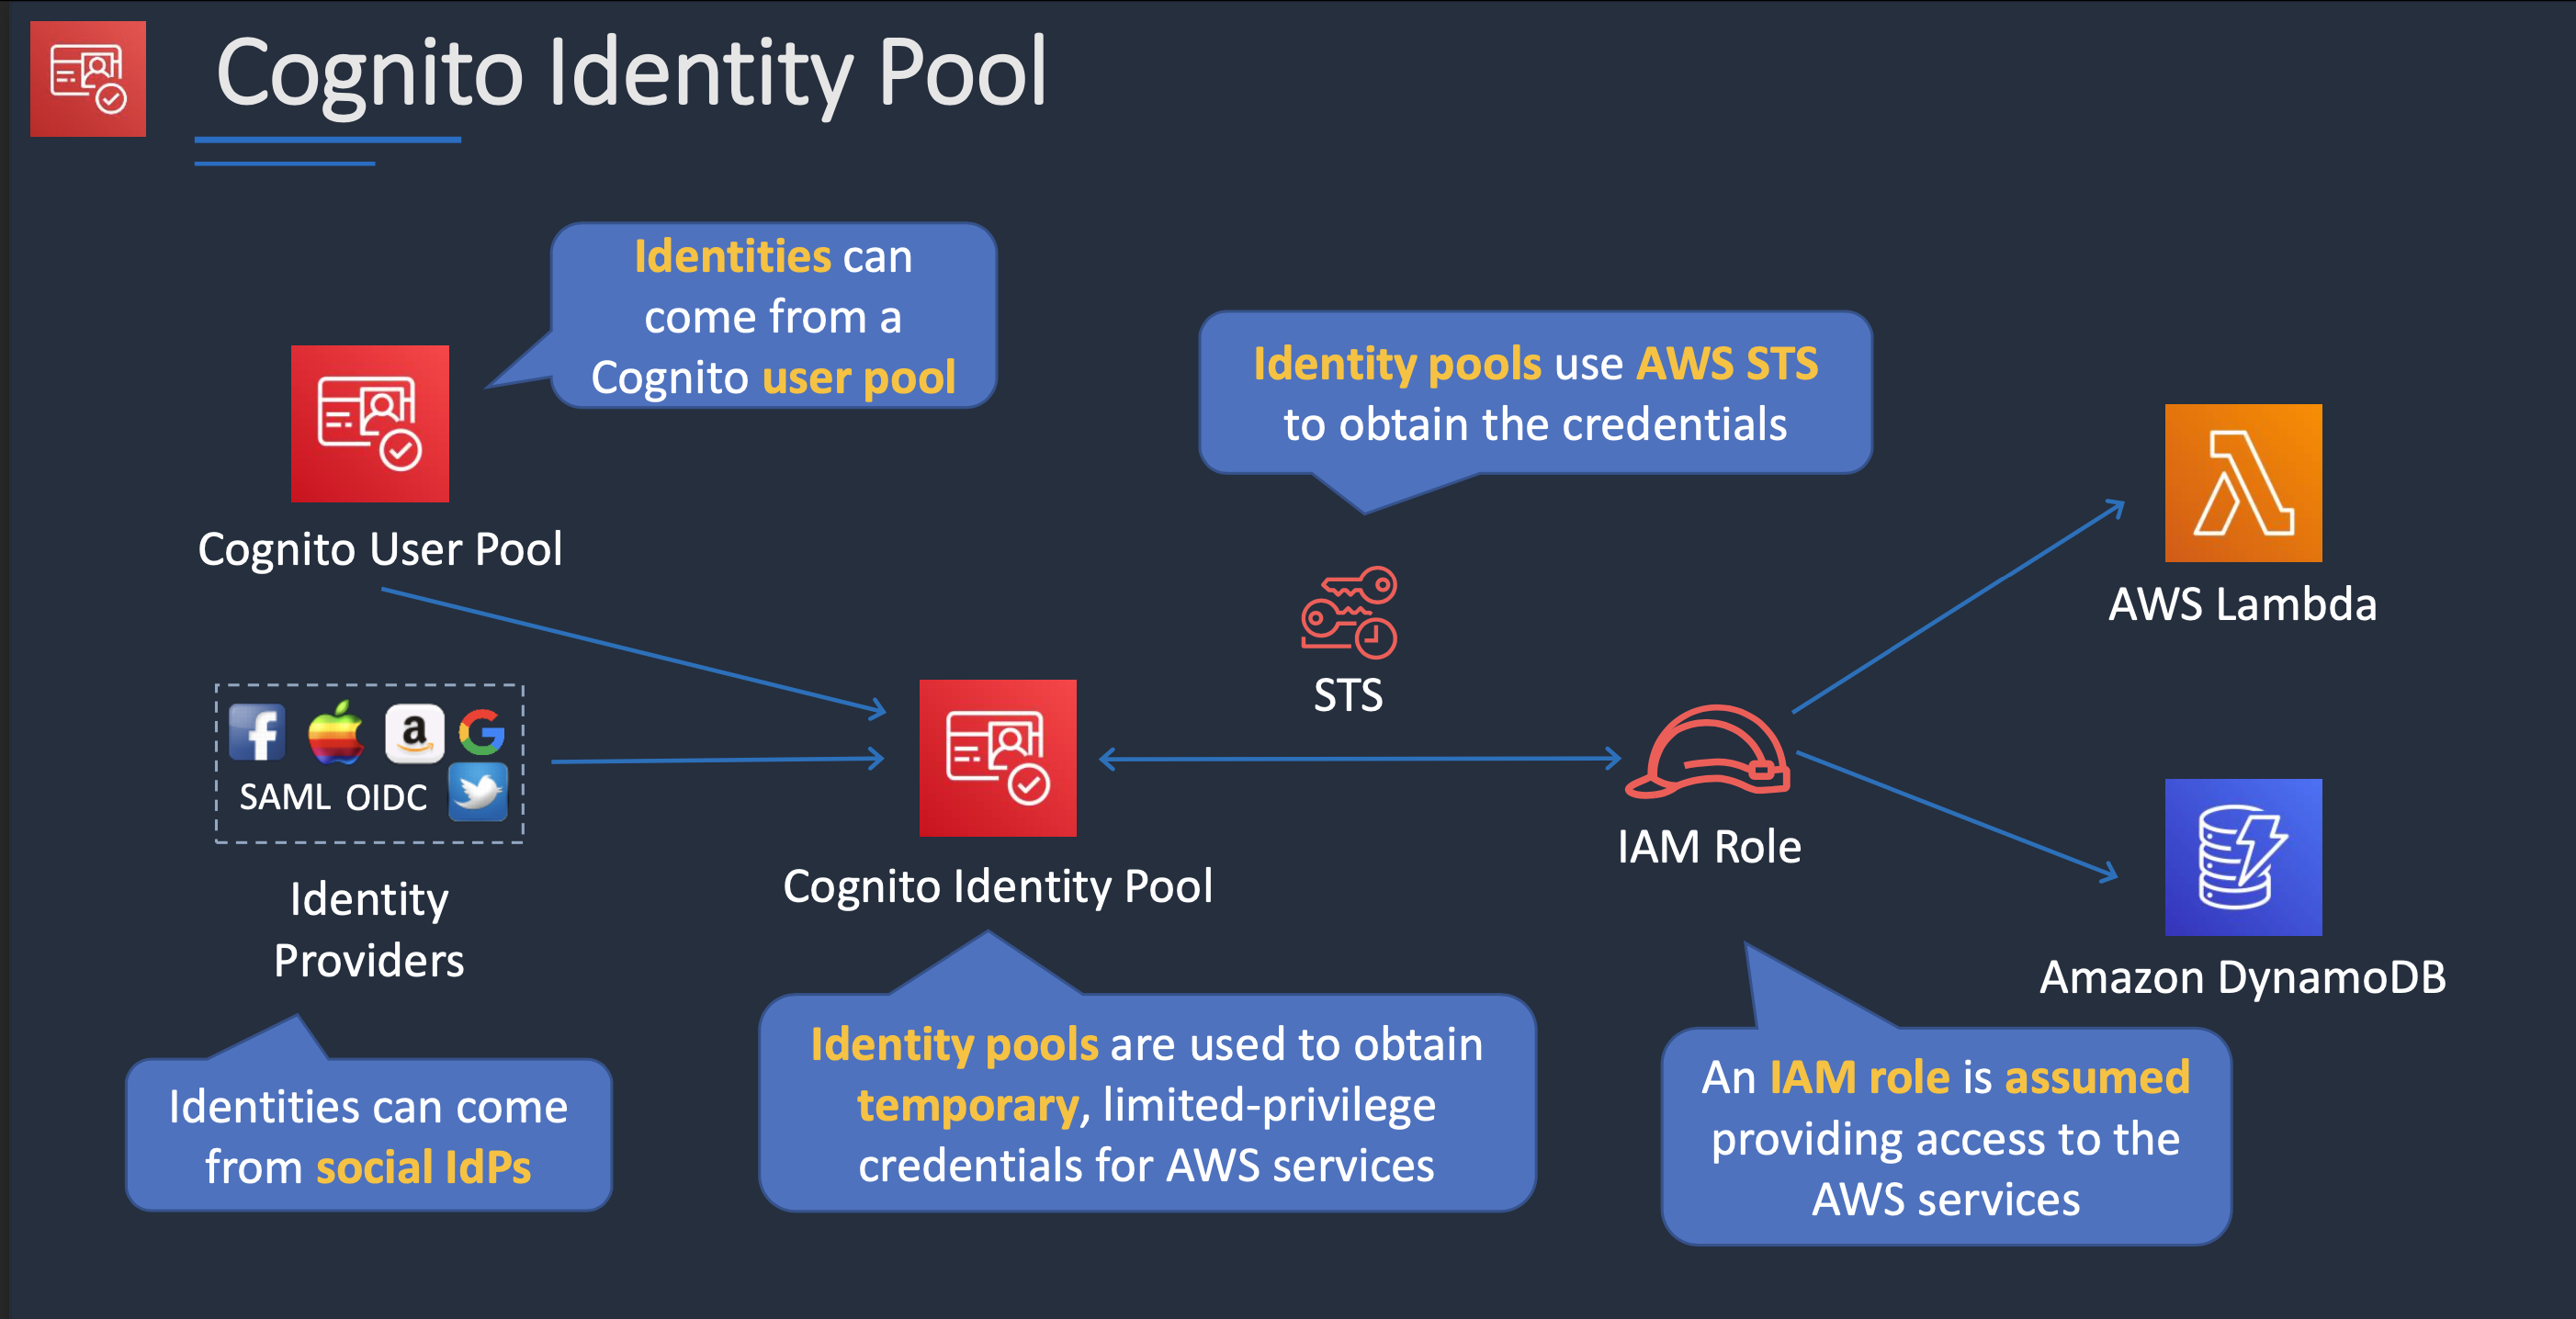Click the Twitter bird icon
The image size is (2576, 1319).
coord(478,791)
